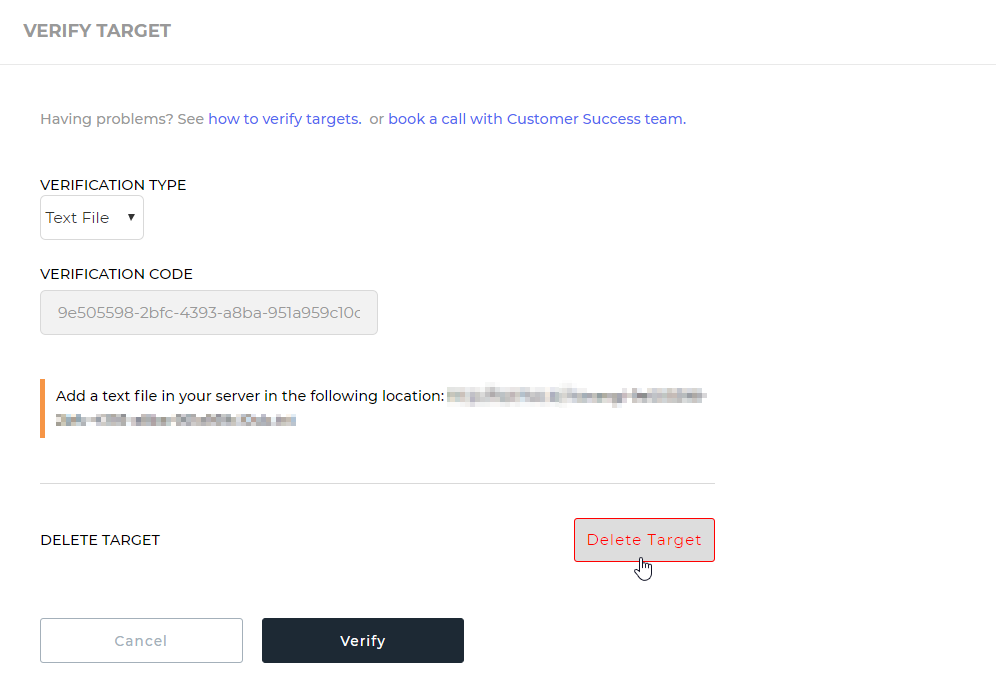Click the VERIFY TARGET heading
Viewport: 996px width, 695px height.
click(97, 31)
